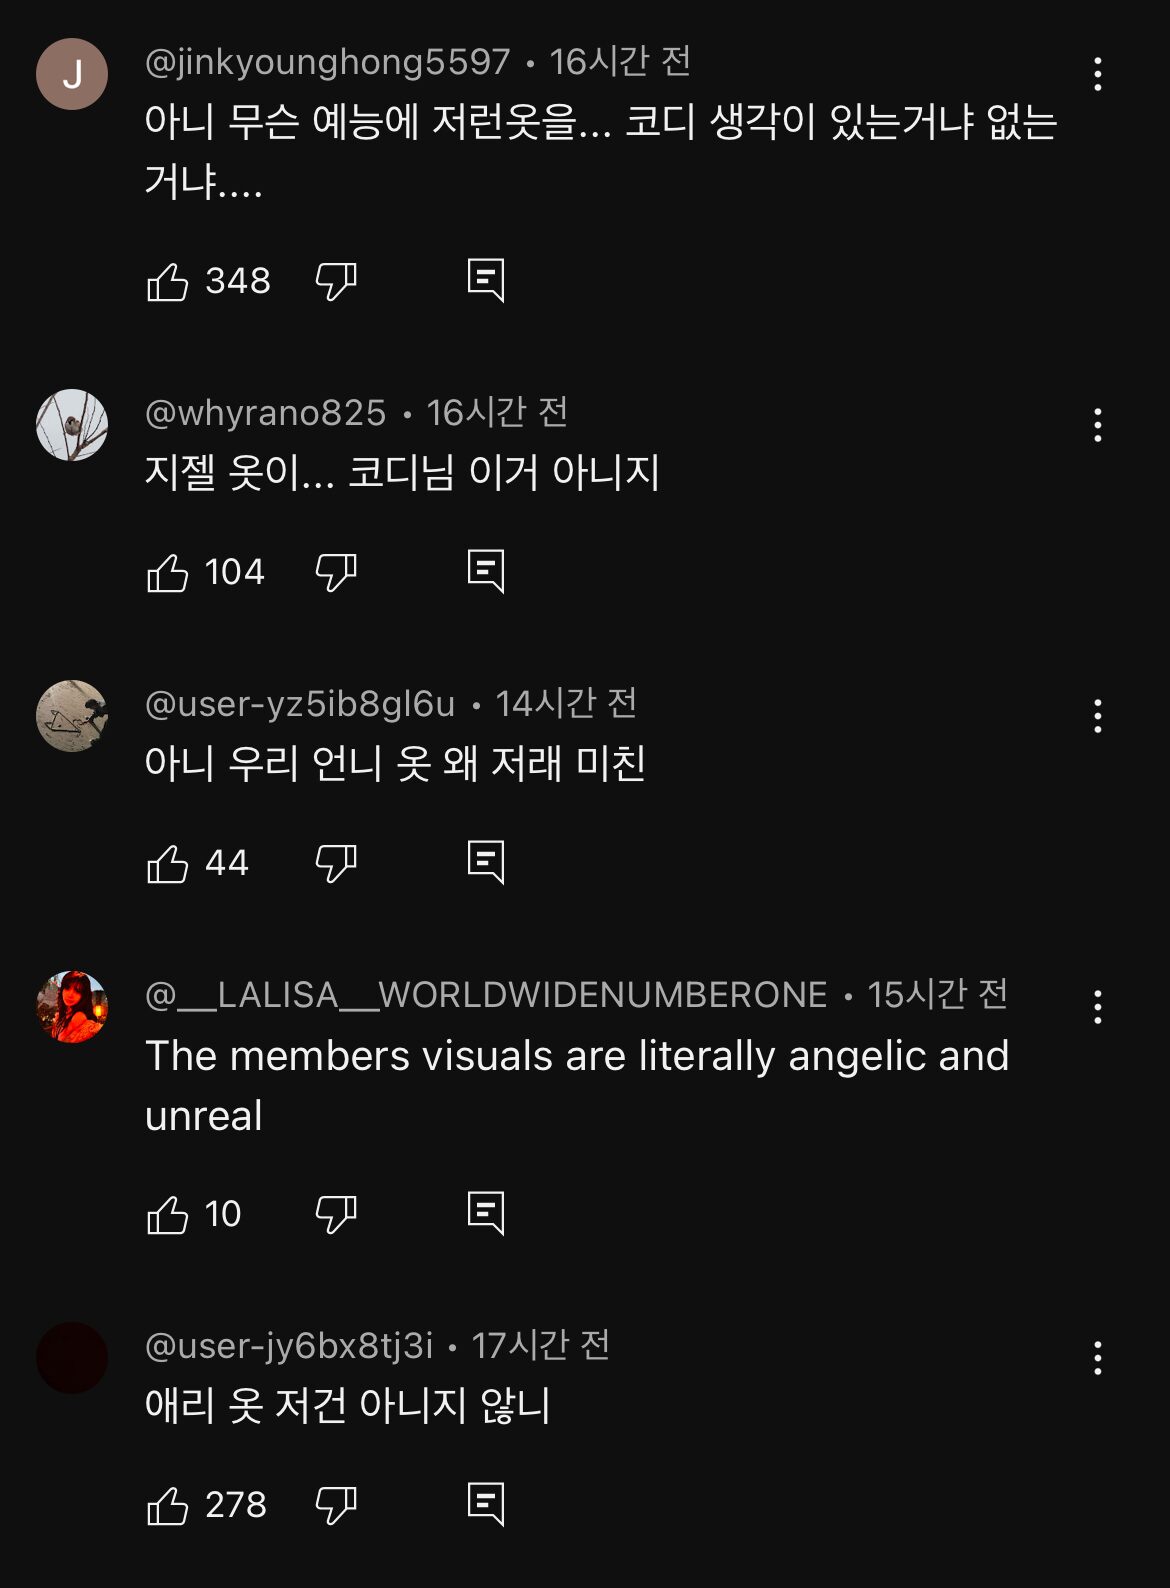Viewport: 1170px width, 1588px height.
Task: Like the comment by @jinkyounghong5597
Action: (x=168, y=282)
